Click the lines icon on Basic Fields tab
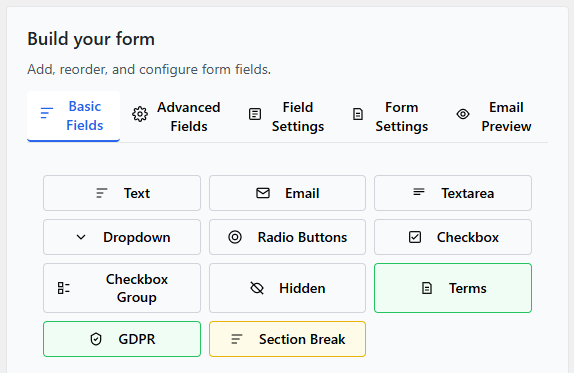This screenshot has height=373, width=574. click(x=46, y=113)
